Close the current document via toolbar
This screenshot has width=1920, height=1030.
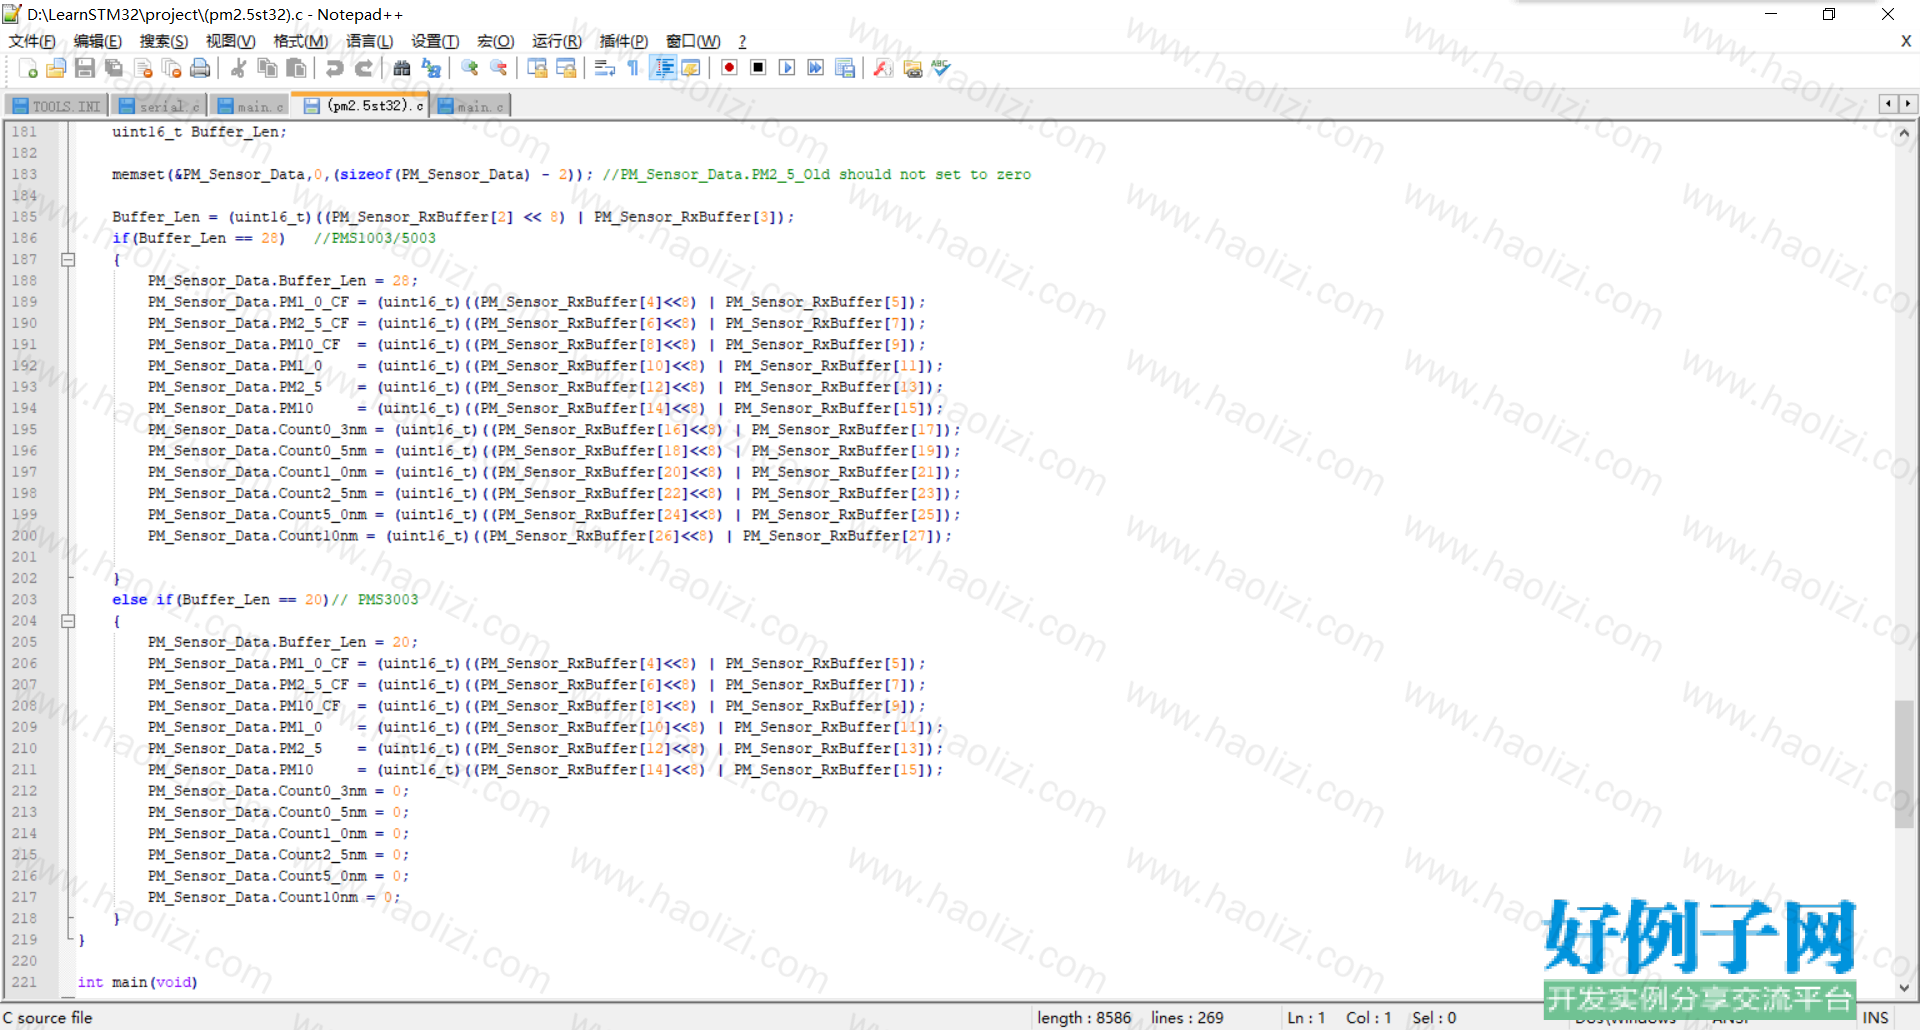tap(143, 68)
